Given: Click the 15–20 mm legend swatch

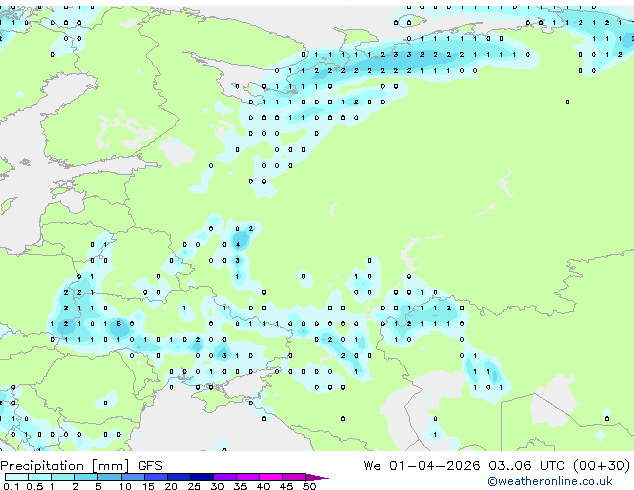Looking at the screenshot, I should 156,477.
